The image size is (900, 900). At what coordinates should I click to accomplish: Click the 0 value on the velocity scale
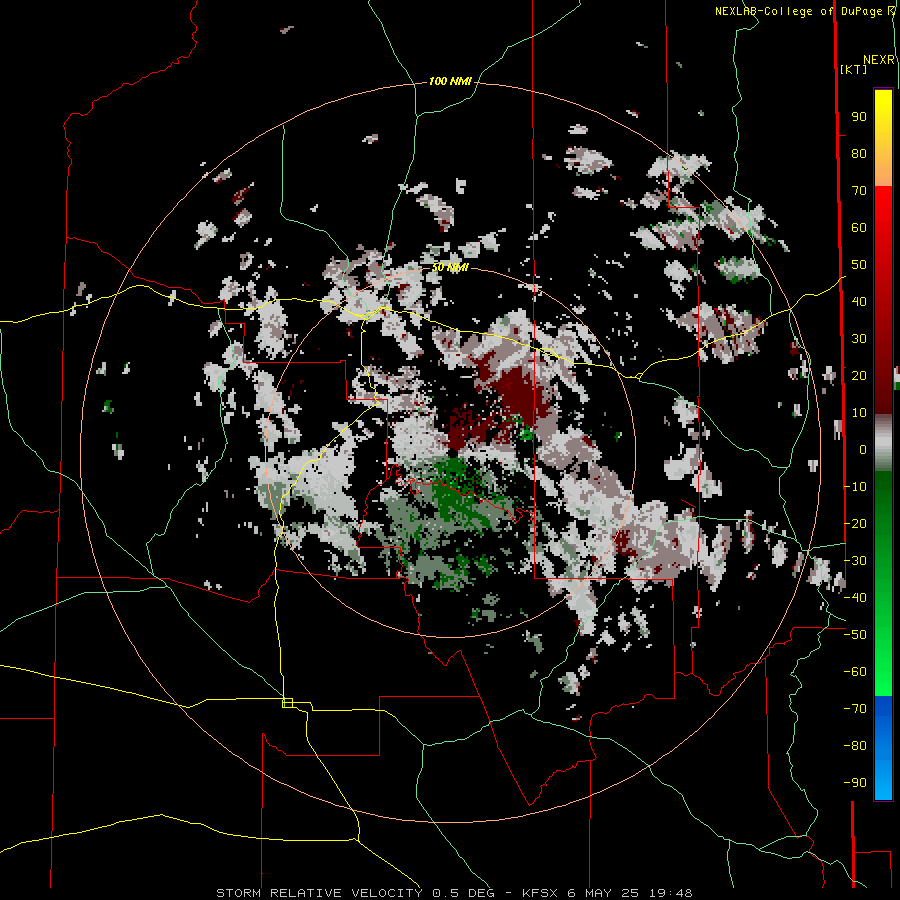coord(863,449)
